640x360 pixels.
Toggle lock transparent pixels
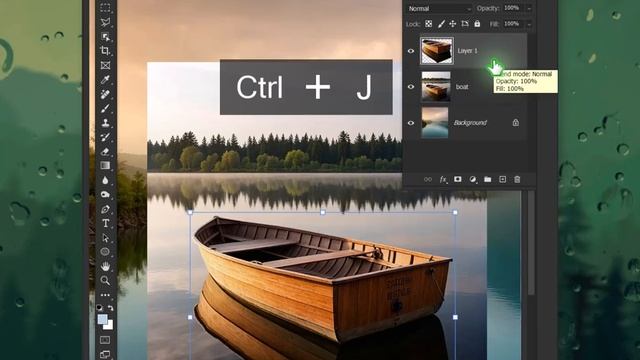tap(429, 24)
